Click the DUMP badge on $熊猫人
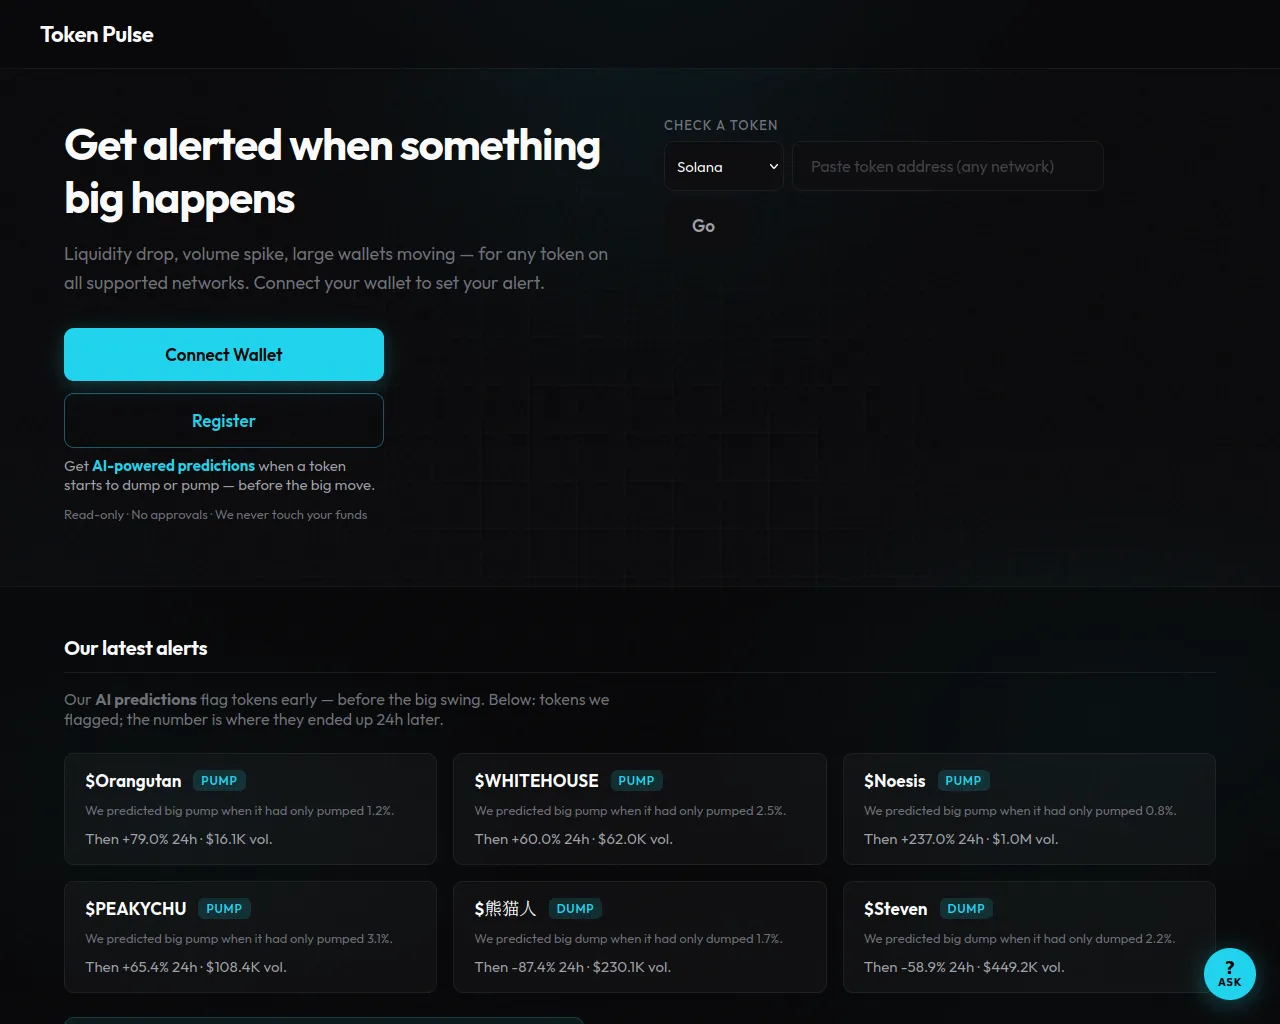The height and width of the screenshot is (1024, 1280). coord(575,909)
